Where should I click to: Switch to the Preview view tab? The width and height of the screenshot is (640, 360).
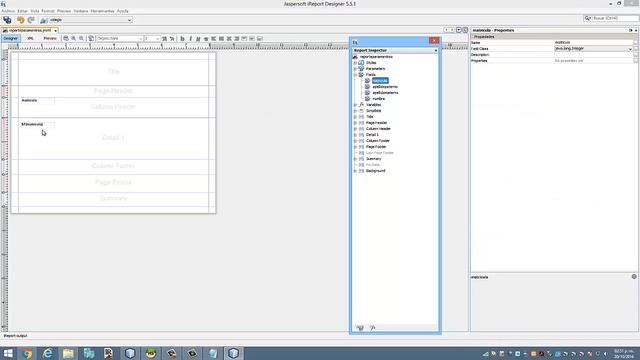tap(50, 38)
